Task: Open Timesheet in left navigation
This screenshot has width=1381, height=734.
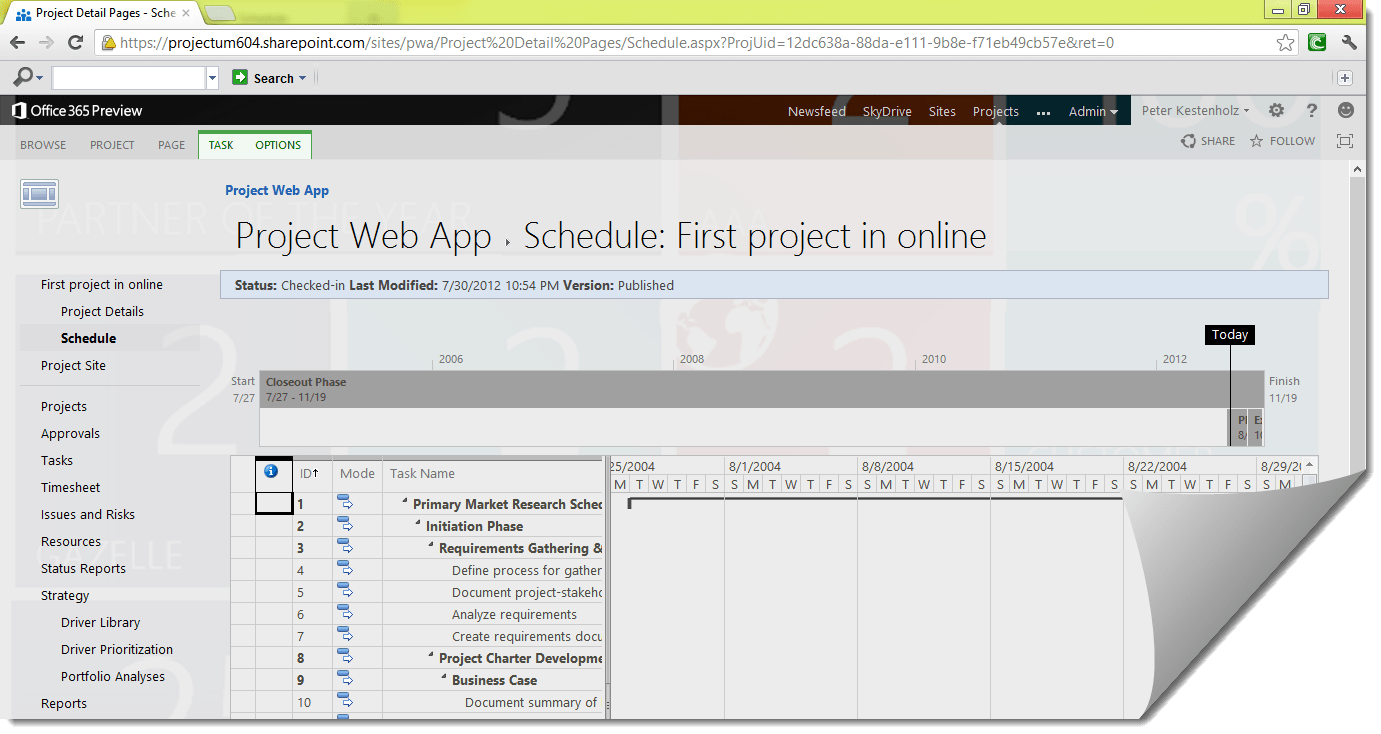Action: point(70,487)
